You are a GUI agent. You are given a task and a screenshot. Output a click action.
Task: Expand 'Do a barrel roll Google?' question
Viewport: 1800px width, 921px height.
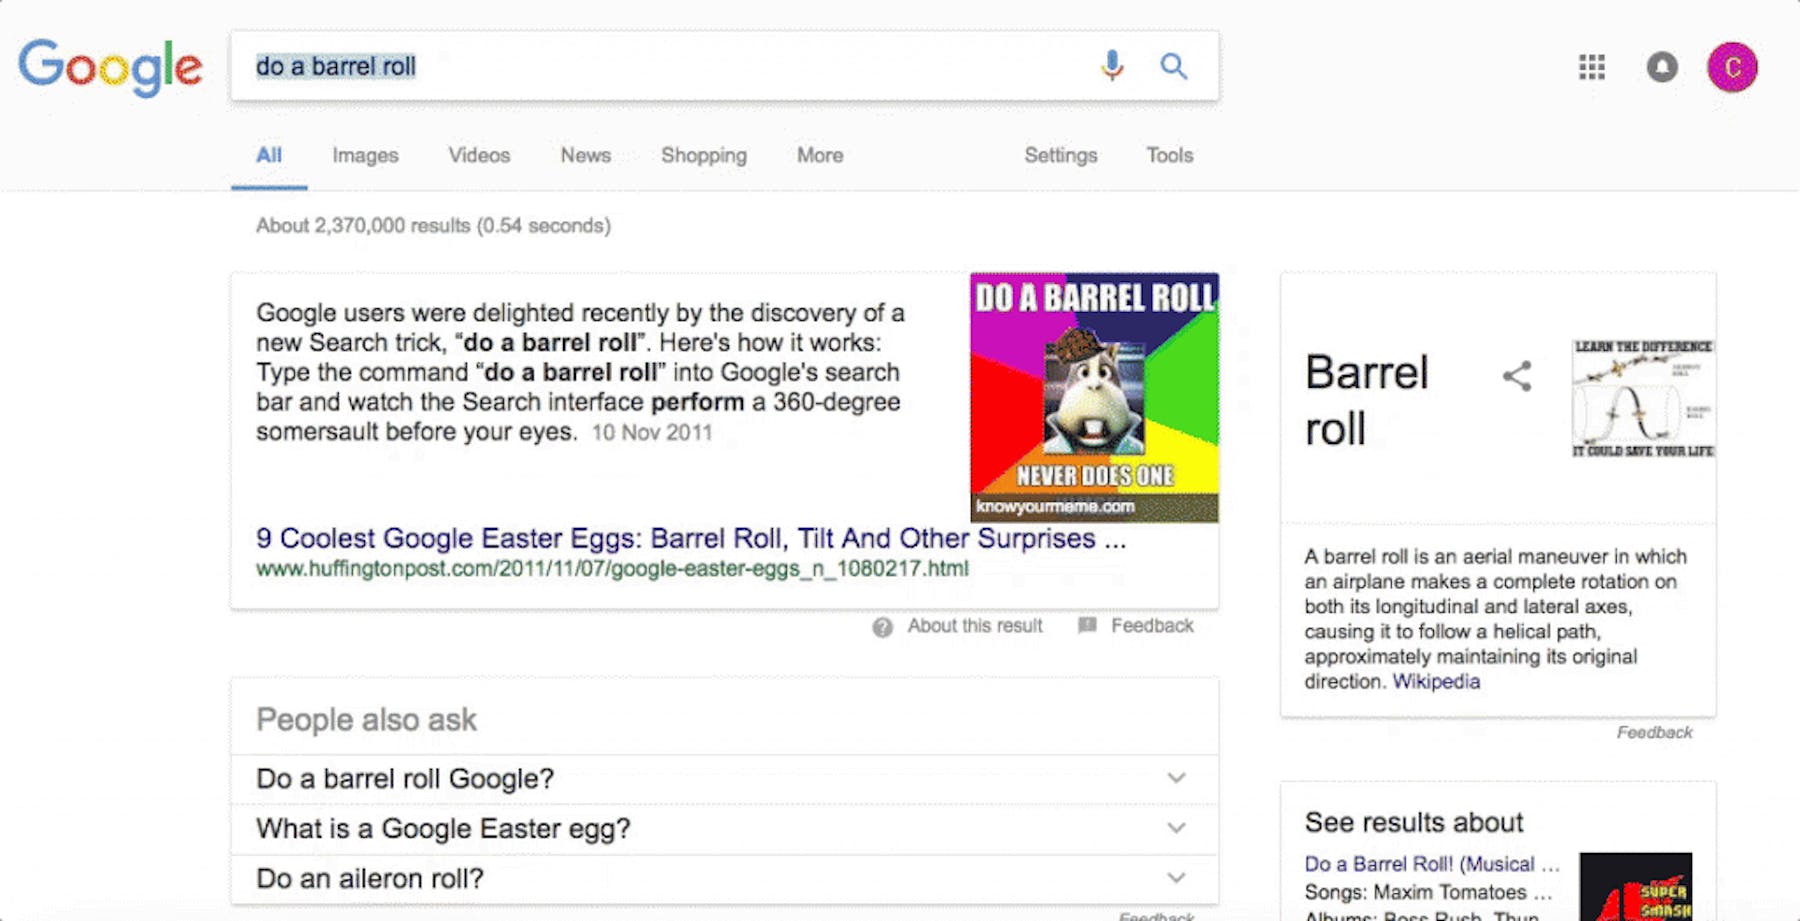click(724, 779)
